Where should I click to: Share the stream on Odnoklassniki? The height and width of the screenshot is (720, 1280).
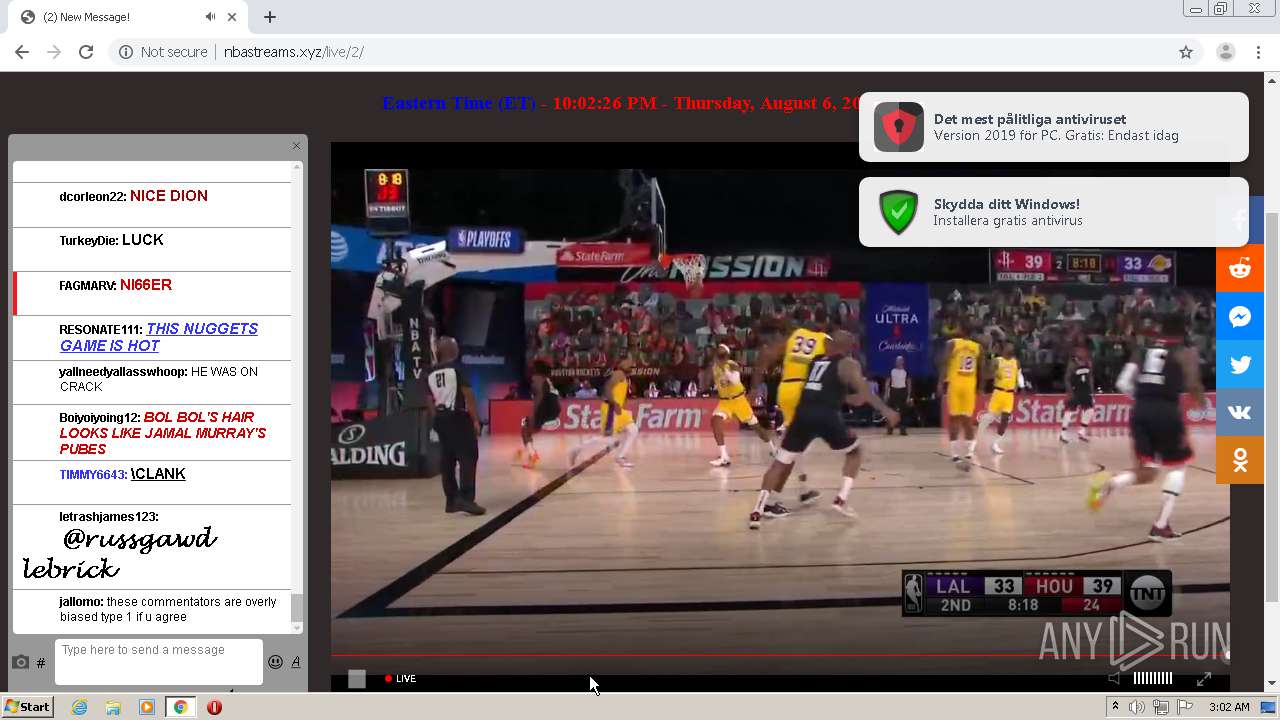(1240, 460)
